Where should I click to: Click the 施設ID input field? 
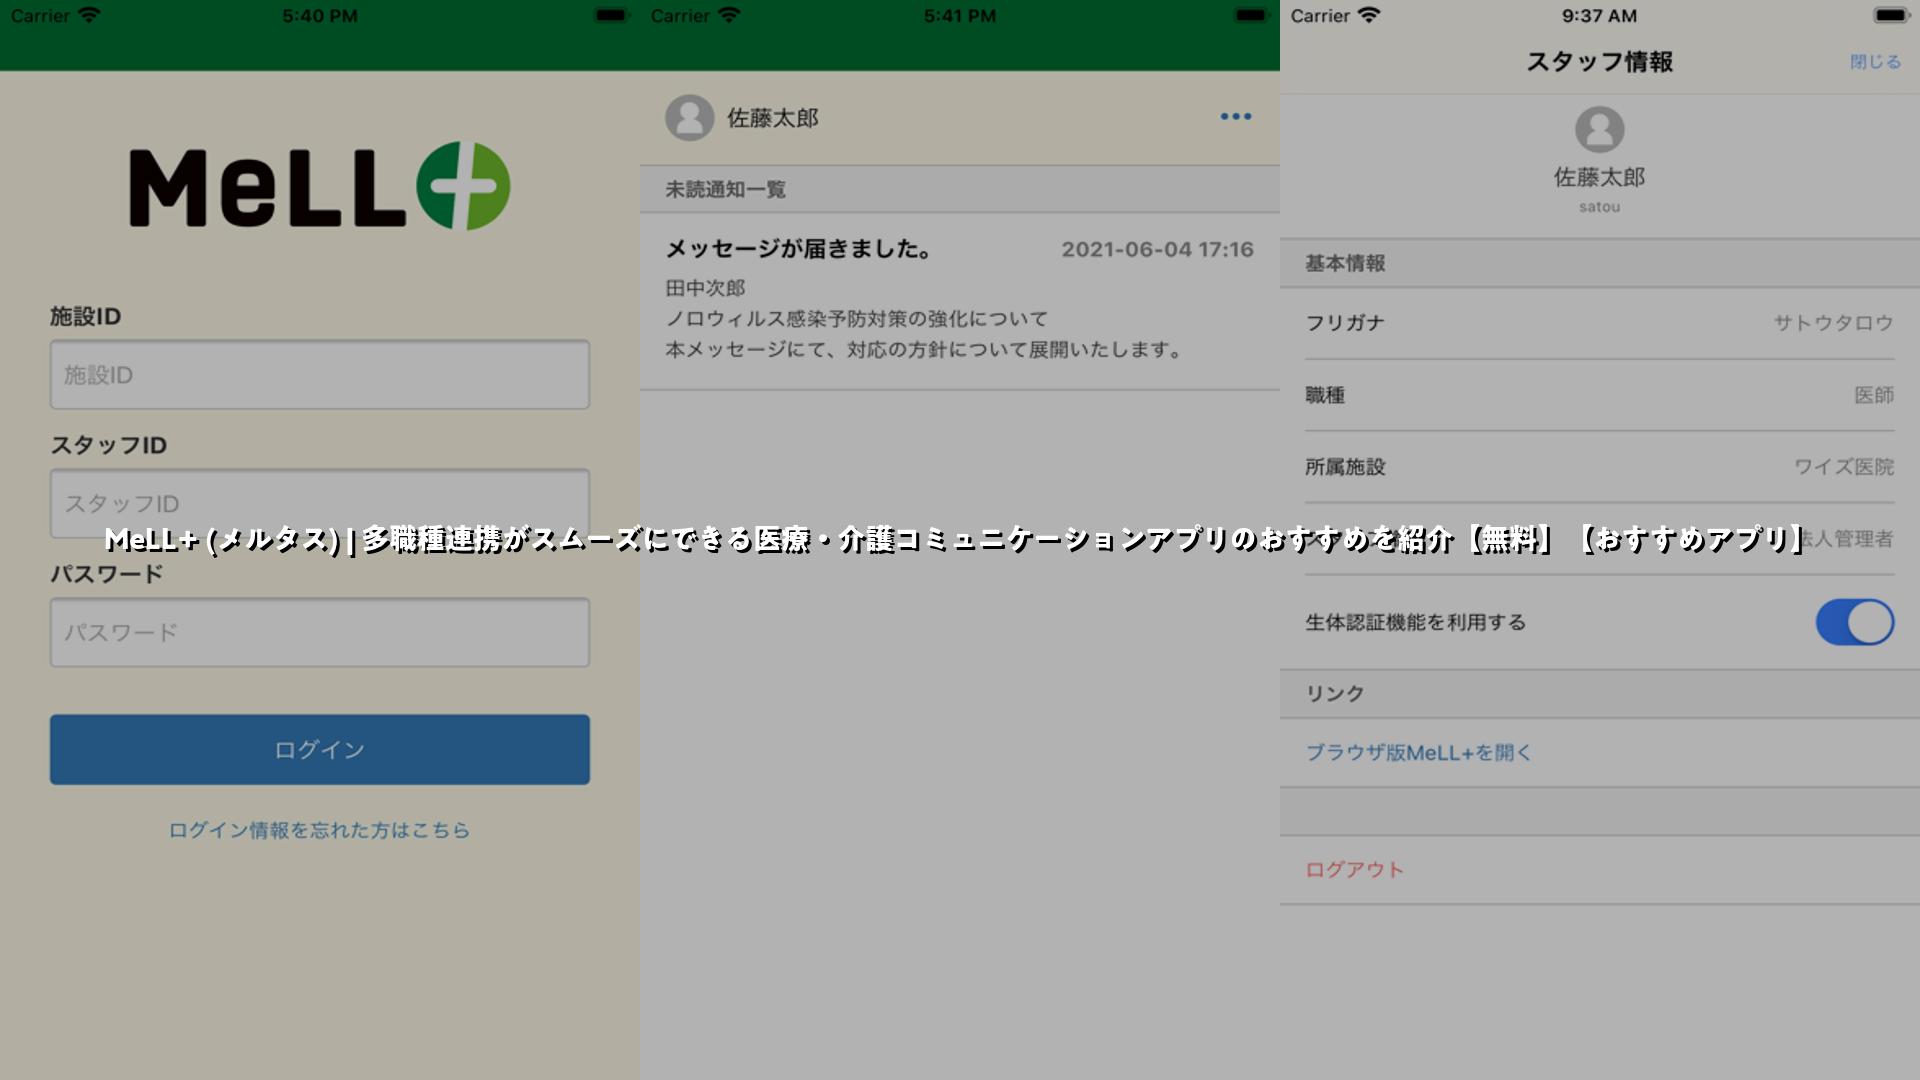click(x=320, y=374)
